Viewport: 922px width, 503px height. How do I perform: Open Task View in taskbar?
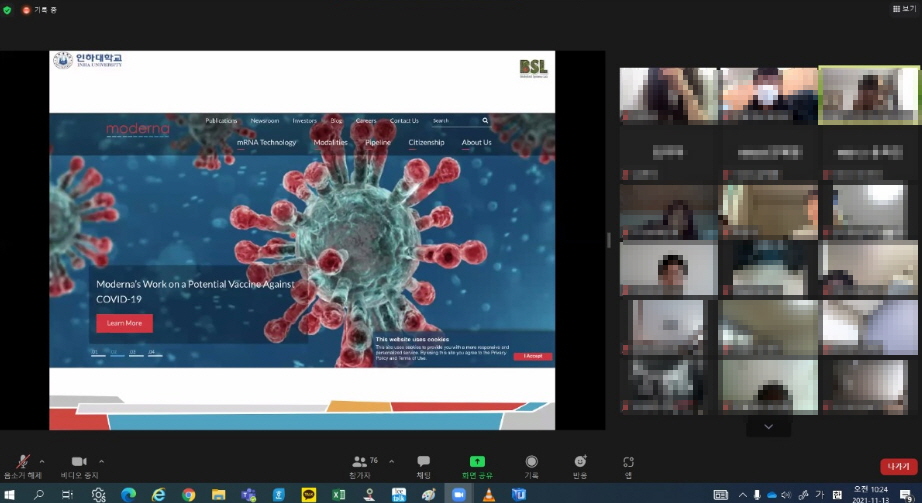68,495
